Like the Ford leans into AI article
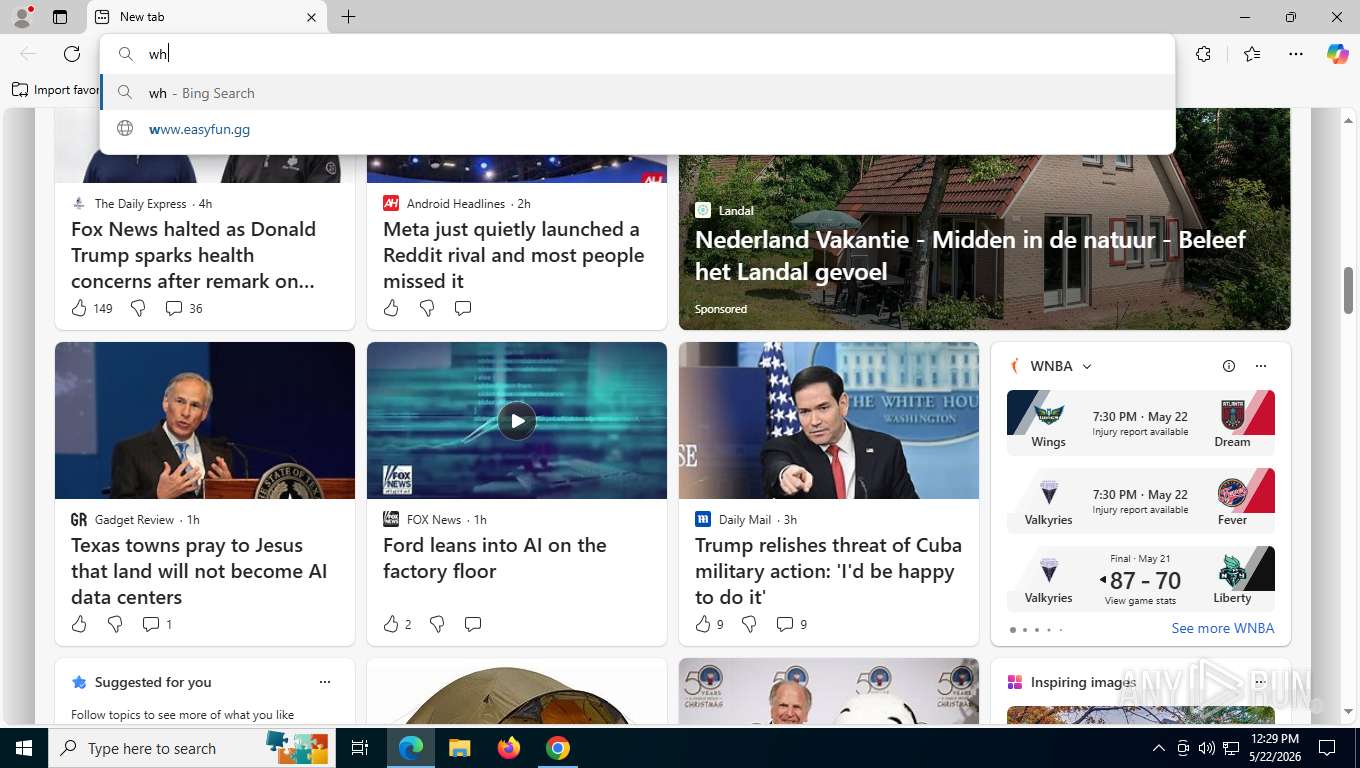The height and width of the screenshot is (768, 1360). point(391,624)
